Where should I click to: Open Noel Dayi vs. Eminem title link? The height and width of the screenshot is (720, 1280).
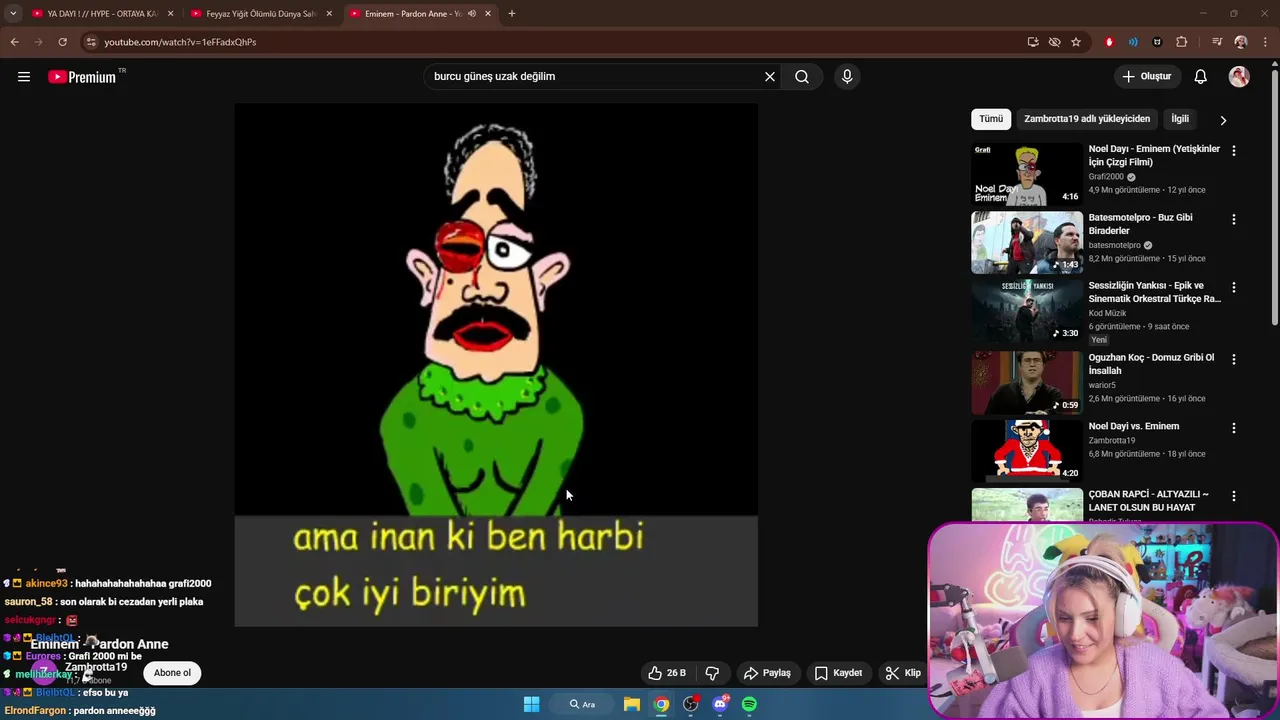[1134, 427]
